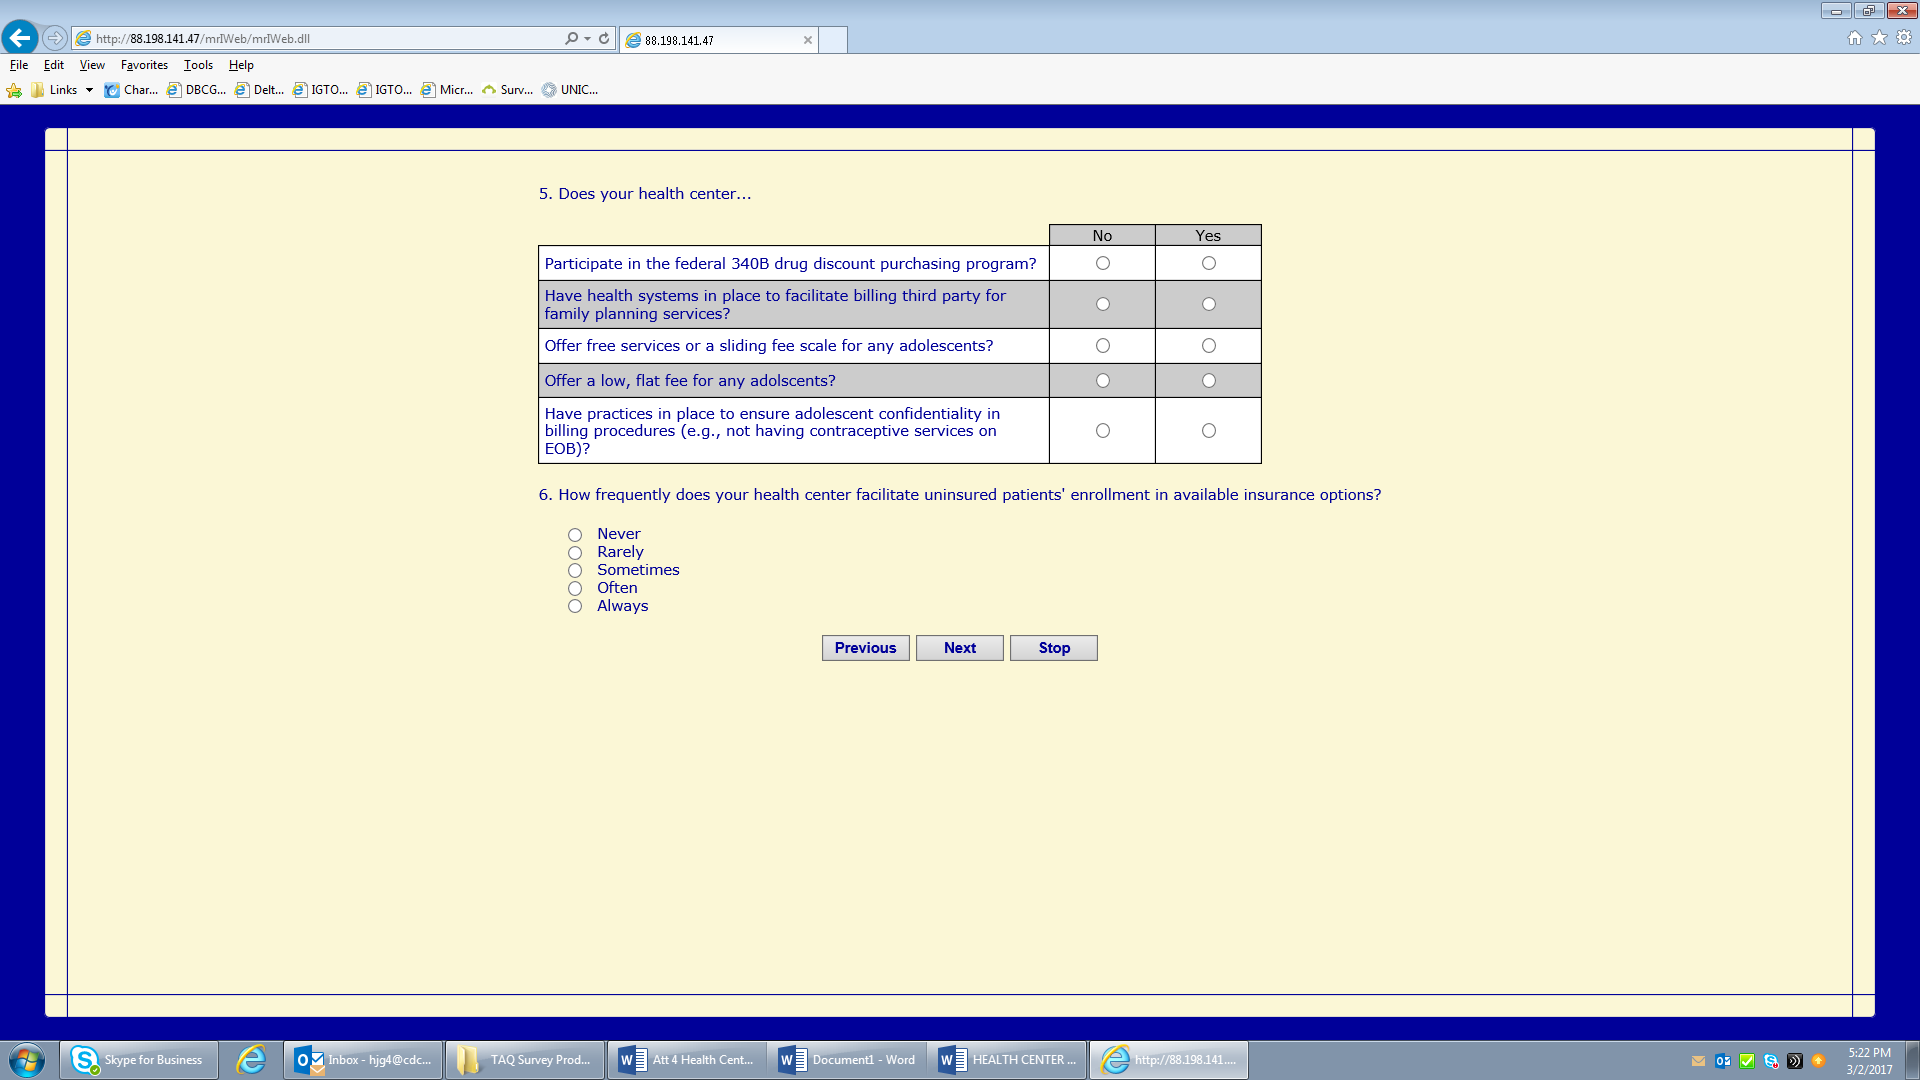The height and width of the screenshot is (1080, 1920).
Task: Expand the Links favorites folder dropdown
Action: click(x=89, y=90)
